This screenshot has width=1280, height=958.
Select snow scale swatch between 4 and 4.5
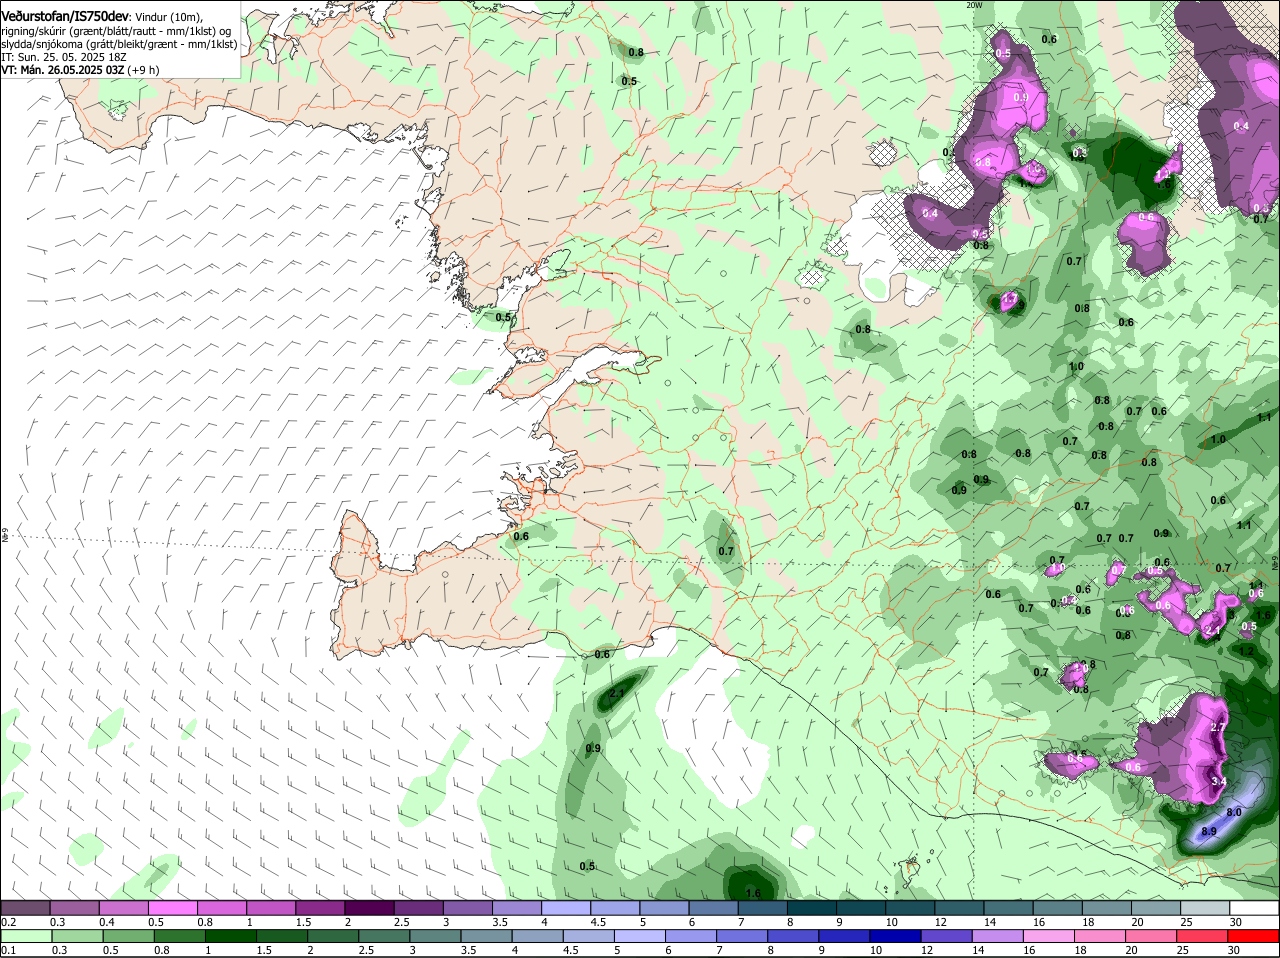(x=568, y=907)
